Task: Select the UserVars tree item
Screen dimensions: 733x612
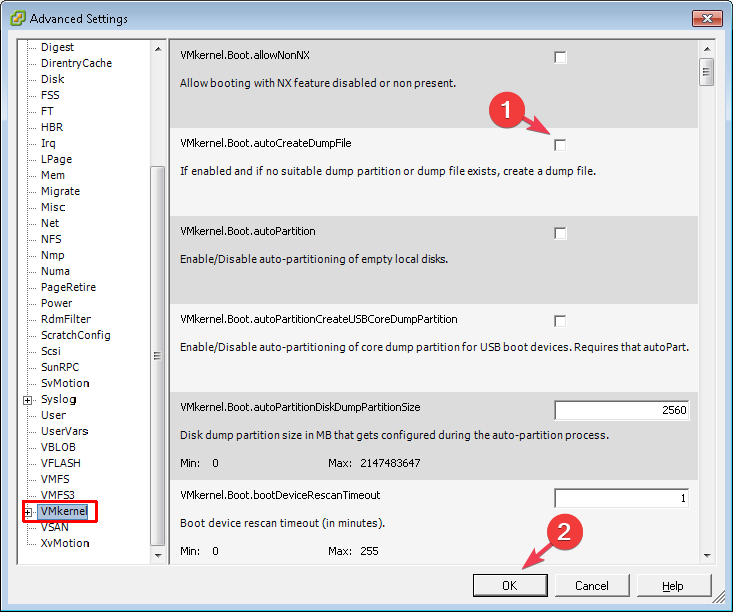Action: [65, 431]
